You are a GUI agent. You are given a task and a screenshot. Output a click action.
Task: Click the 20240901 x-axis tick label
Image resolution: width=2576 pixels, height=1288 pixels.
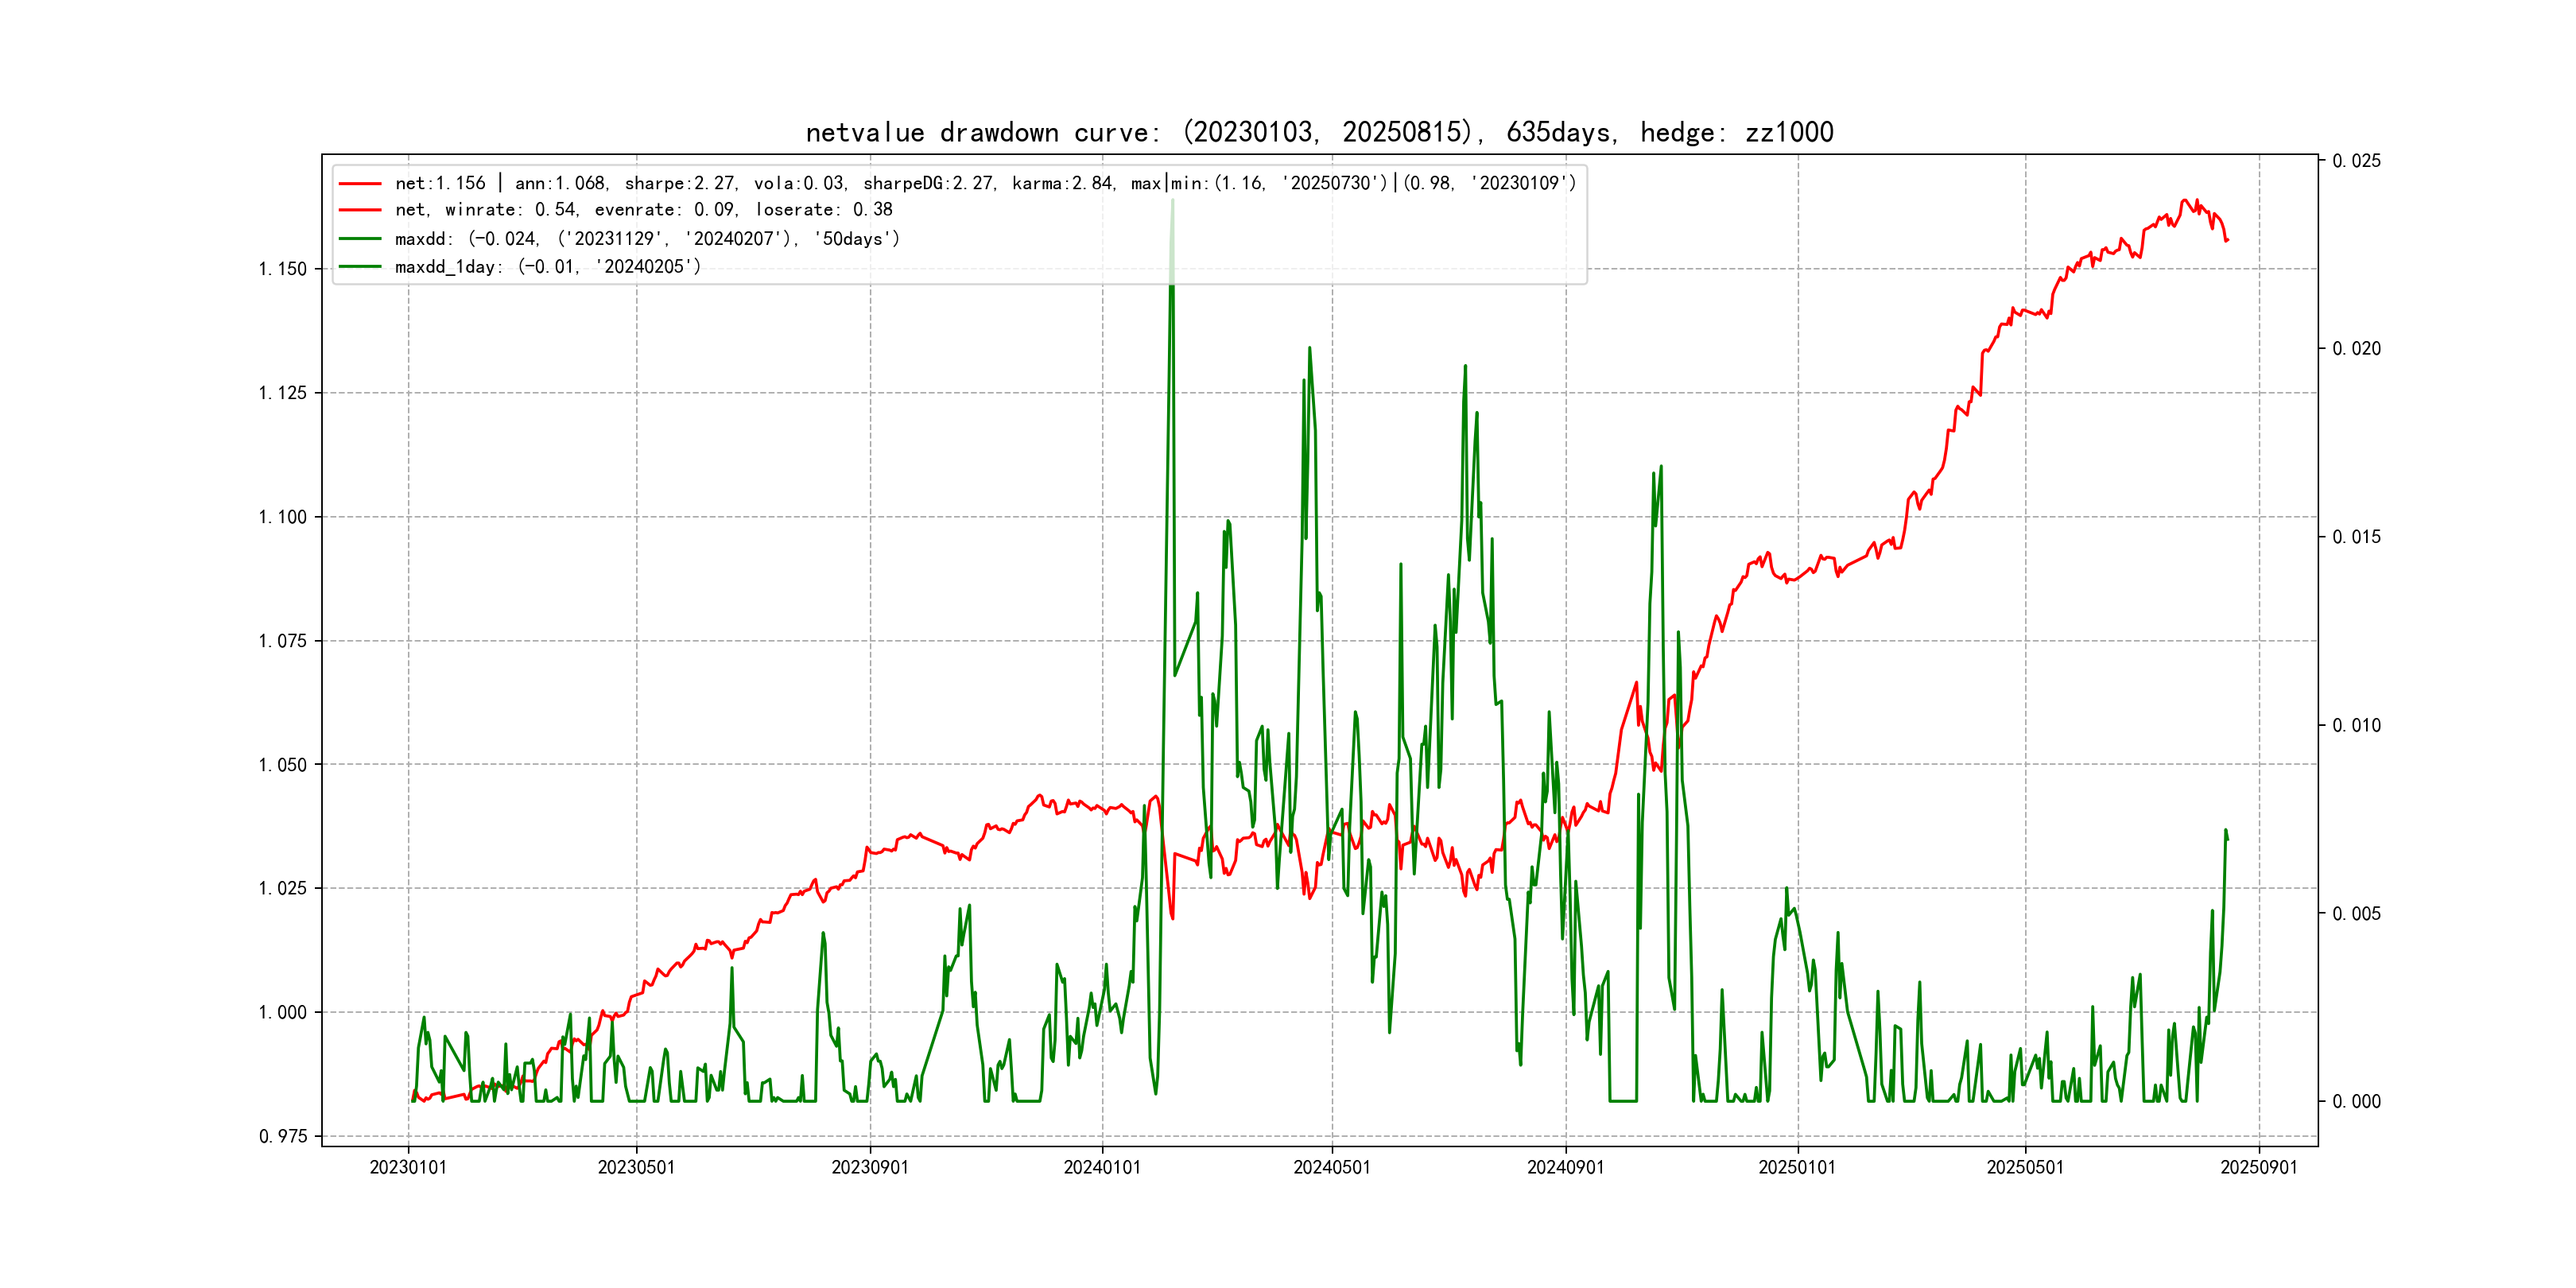point(1565,1168)
